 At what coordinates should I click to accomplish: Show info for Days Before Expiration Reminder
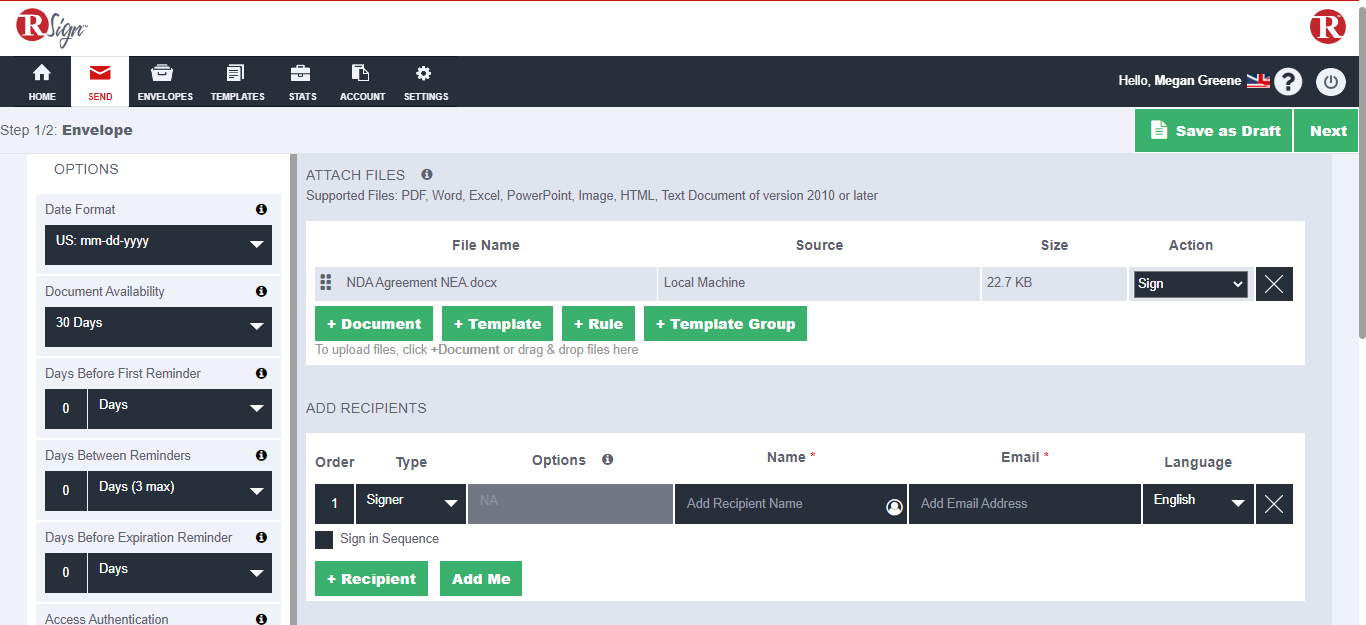point(261,537)
